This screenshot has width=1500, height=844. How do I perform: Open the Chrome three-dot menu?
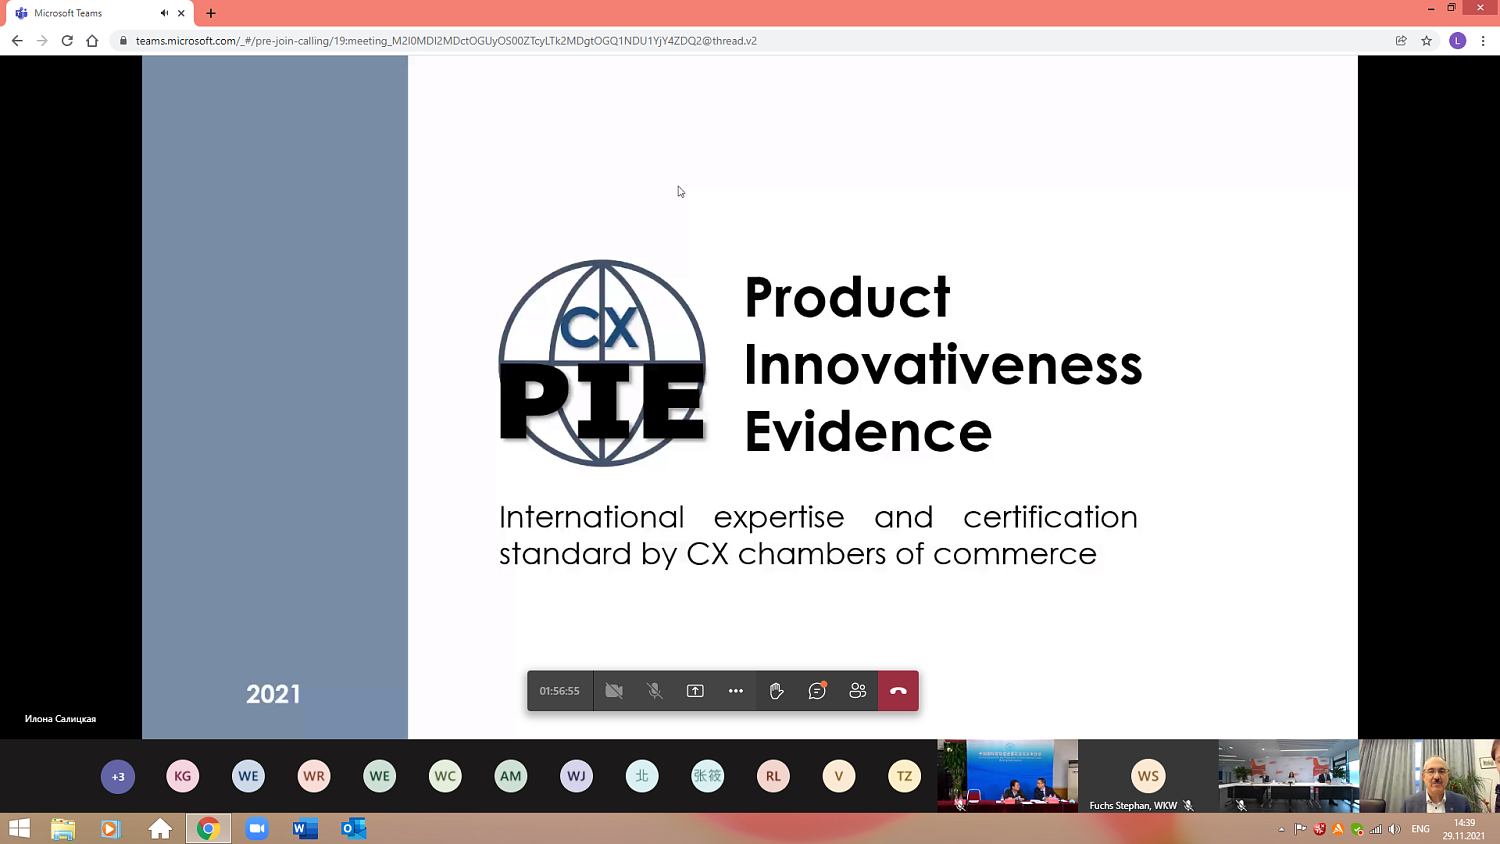coord(1483,41)
